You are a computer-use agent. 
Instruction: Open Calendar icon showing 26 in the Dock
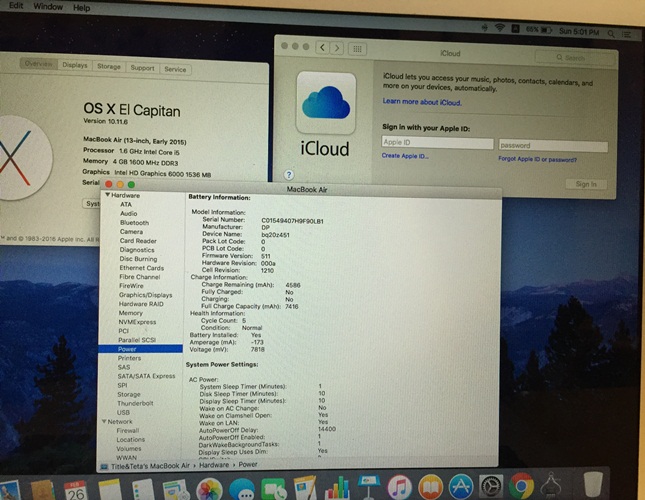(x=76, y=491)
